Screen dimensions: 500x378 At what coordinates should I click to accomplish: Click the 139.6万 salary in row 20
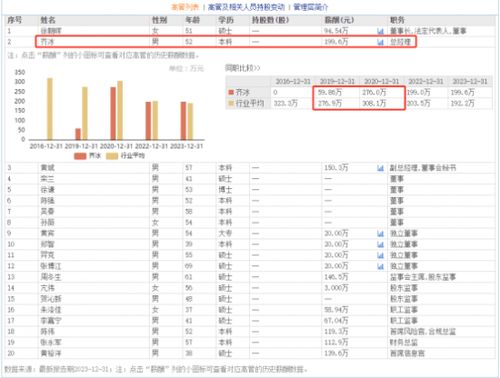[x=336, y=354]
